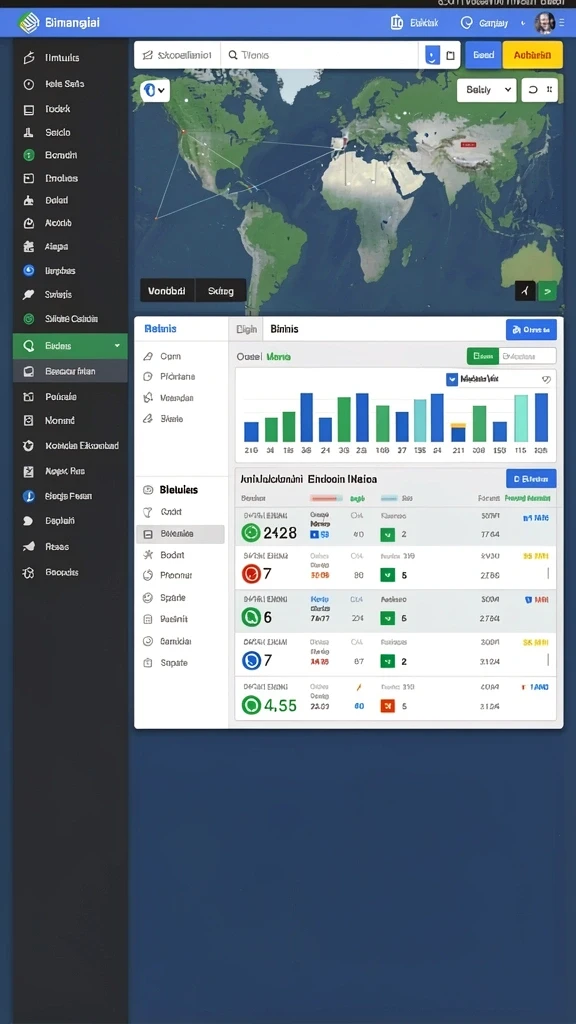Viewport: 576px width, 1024px height.
Task: Click the Bimangiai logo icon in header
Action: [29, 23]
